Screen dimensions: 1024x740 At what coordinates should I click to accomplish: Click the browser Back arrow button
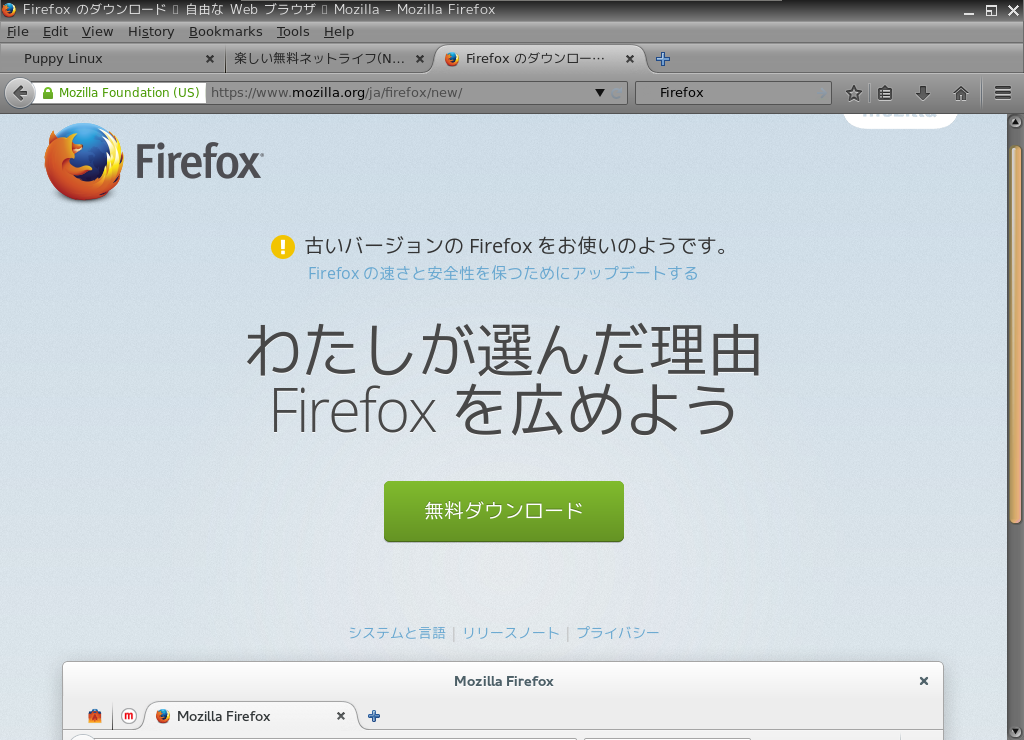click(20, 93)
